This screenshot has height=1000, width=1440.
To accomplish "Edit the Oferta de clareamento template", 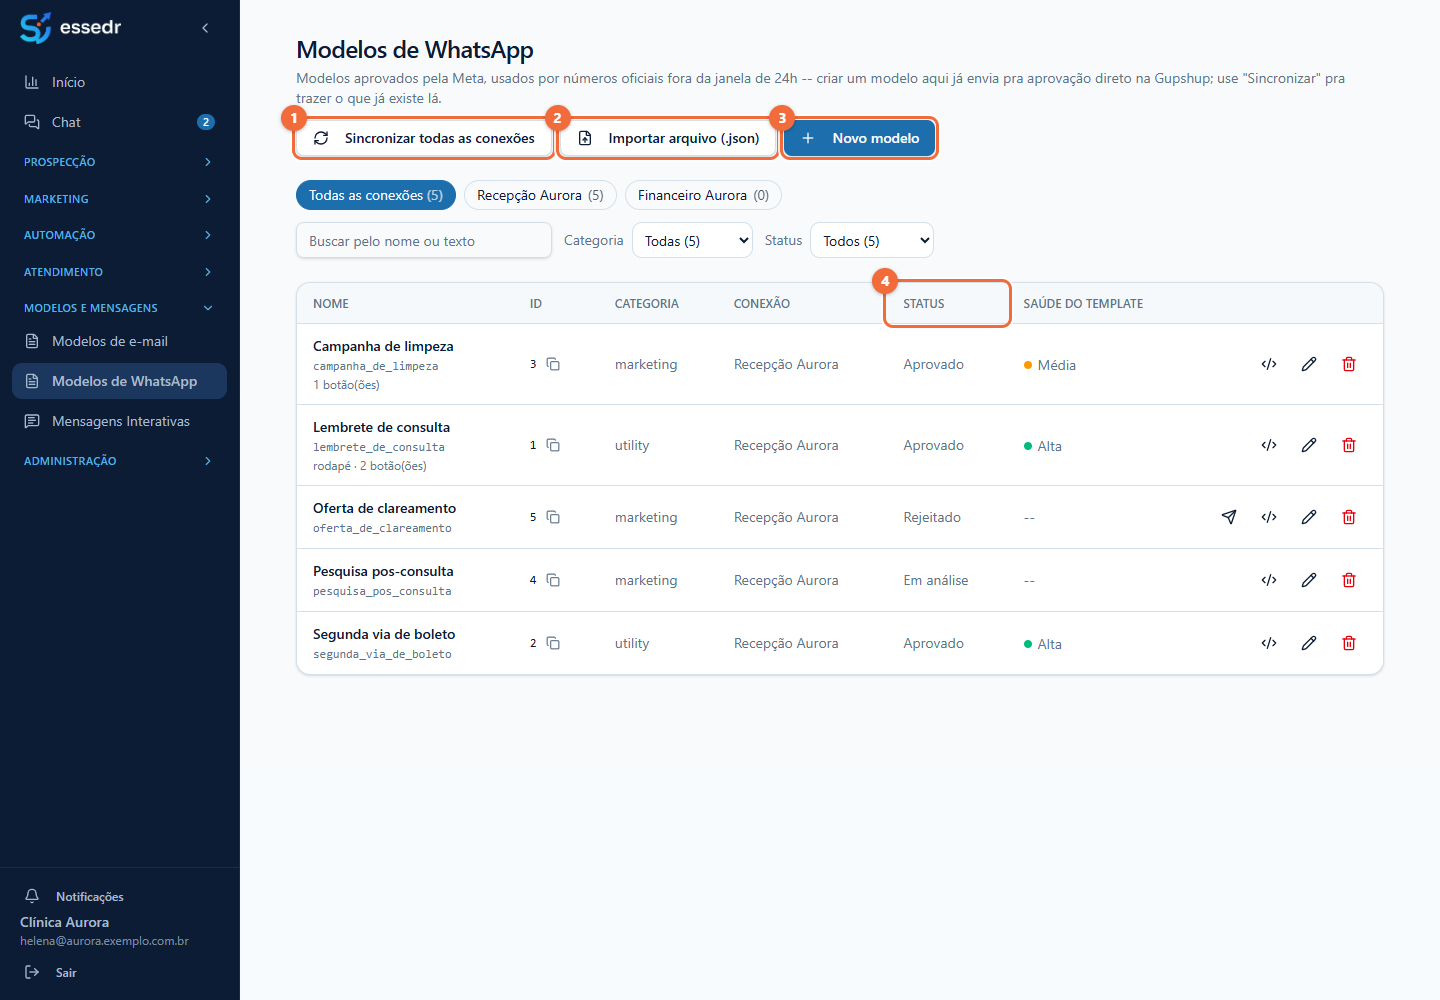I will click(1309, 517).
